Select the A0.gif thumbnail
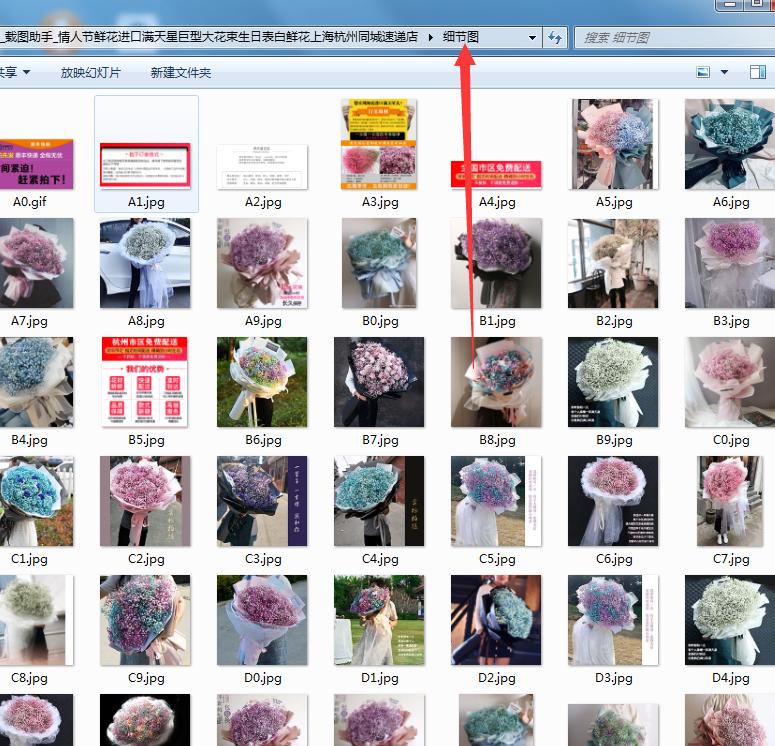 pos(37,164)
